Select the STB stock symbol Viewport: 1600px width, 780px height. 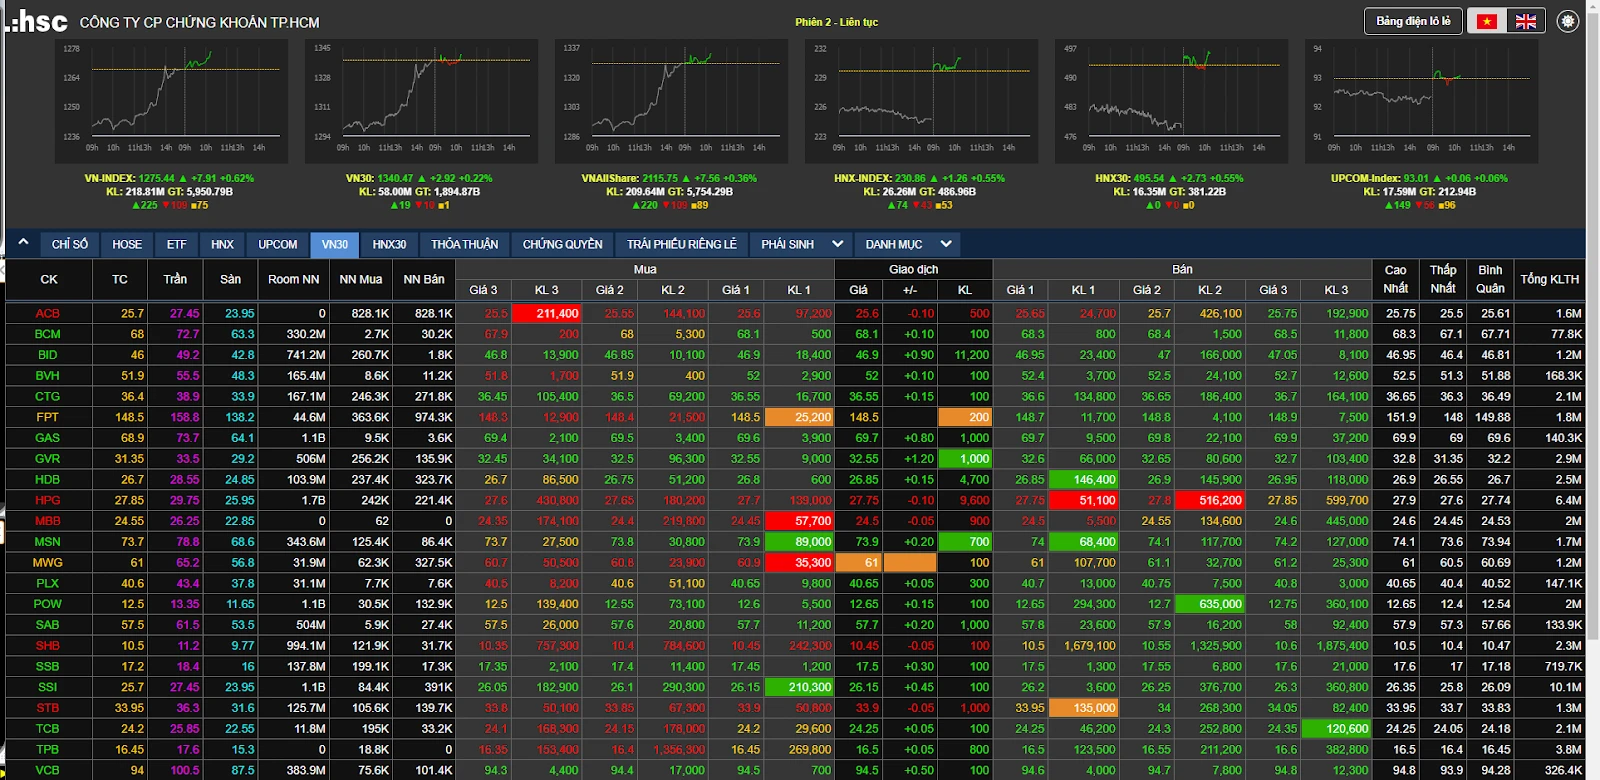[48, 708]
